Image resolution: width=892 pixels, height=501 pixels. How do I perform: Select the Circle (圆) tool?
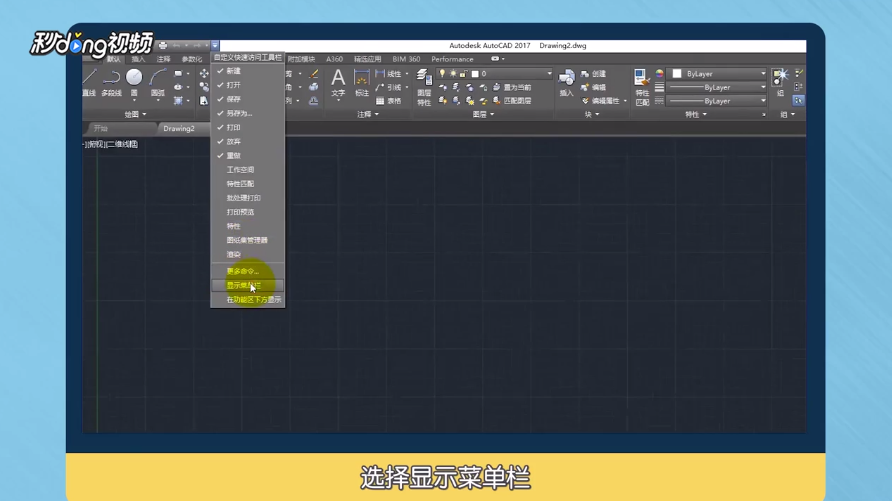(x=134, y=81)
